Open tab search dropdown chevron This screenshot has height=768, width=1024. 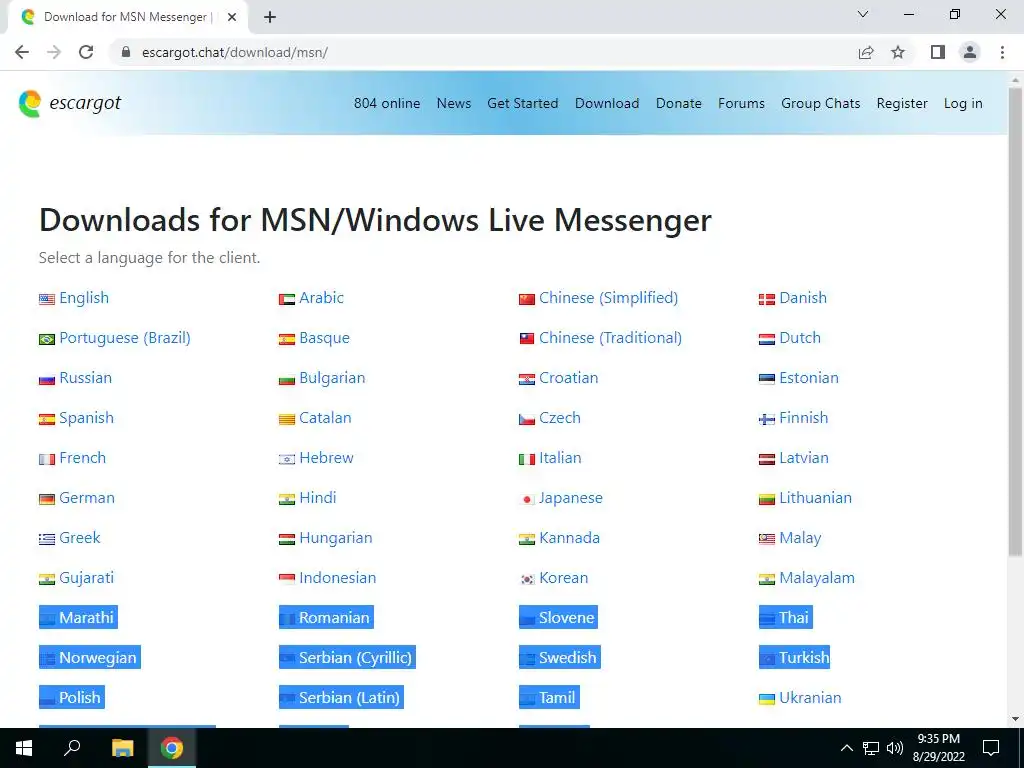(x=863, y=14)
